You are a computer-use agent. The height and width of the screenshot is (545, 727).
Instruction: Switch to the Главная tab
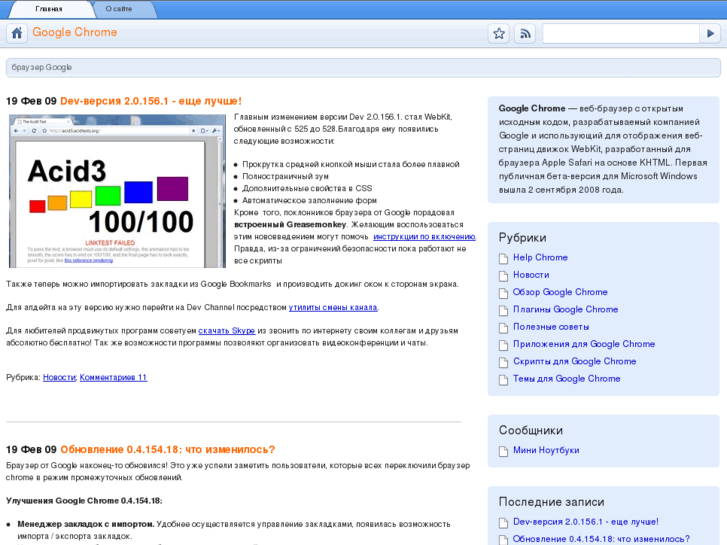[49, 9]
